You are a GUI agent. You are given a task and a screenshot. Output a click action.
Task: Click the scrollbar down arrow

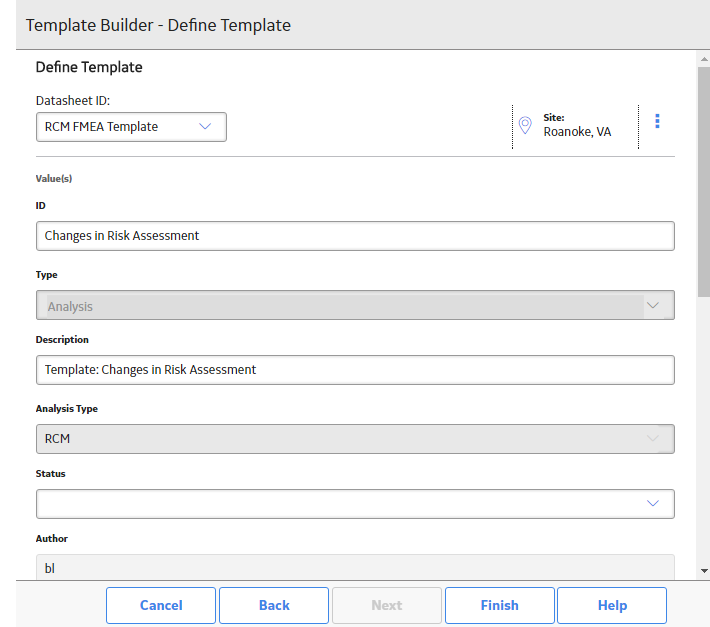pos(704,571)
